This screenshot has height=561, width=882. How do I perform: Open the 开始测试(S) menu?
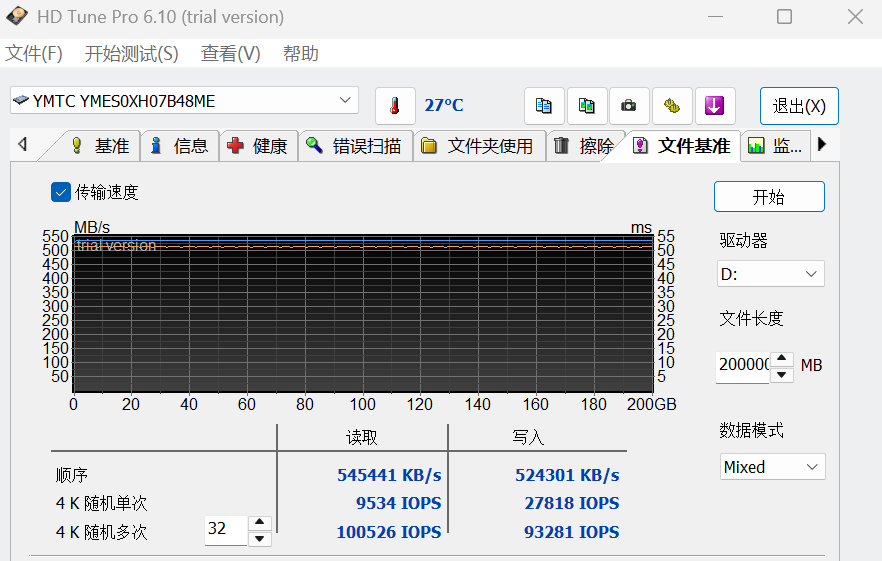(131, 54)
